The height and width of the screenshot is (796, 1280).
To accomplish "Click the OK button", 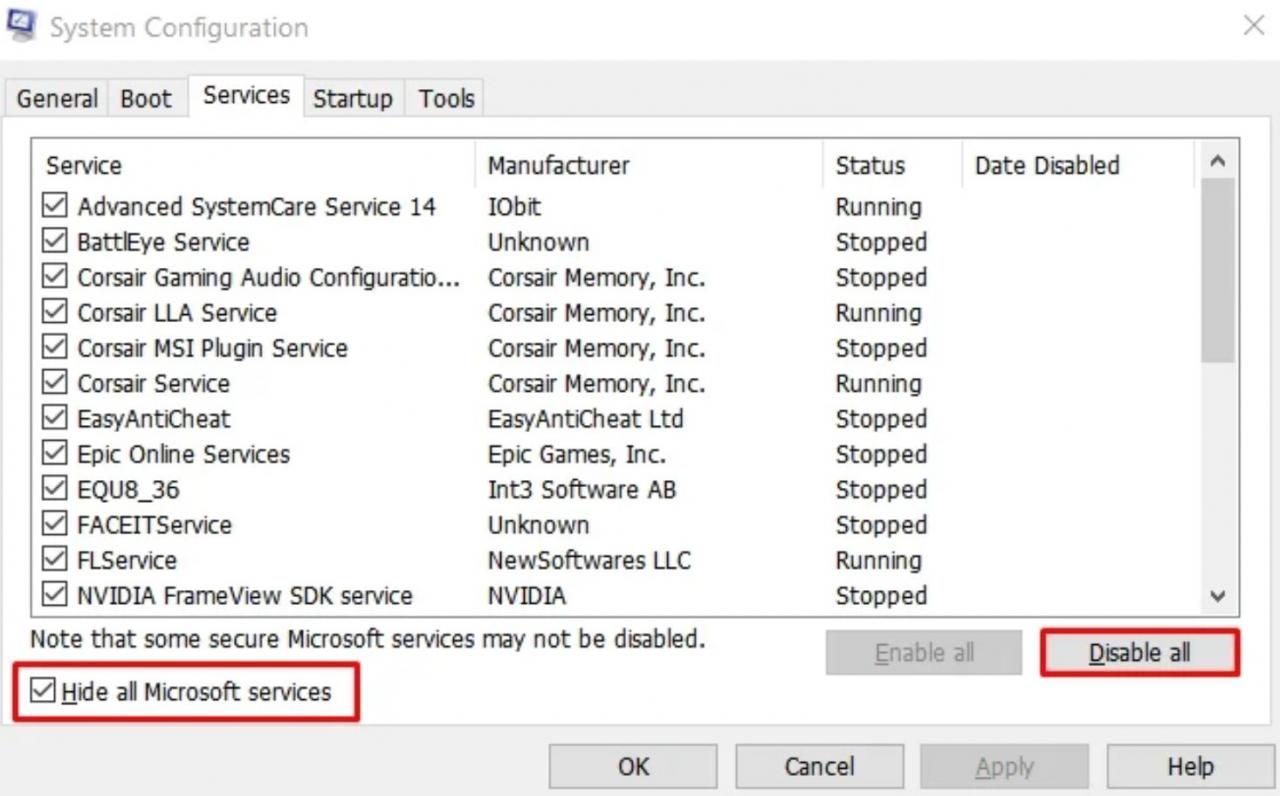I will [633, 767].
